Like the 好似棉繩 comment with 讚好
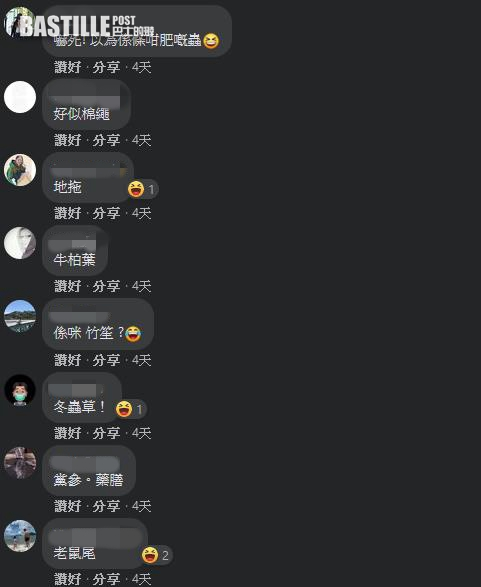This screenshot has width=481, height=587. click(x=68, y=140)
